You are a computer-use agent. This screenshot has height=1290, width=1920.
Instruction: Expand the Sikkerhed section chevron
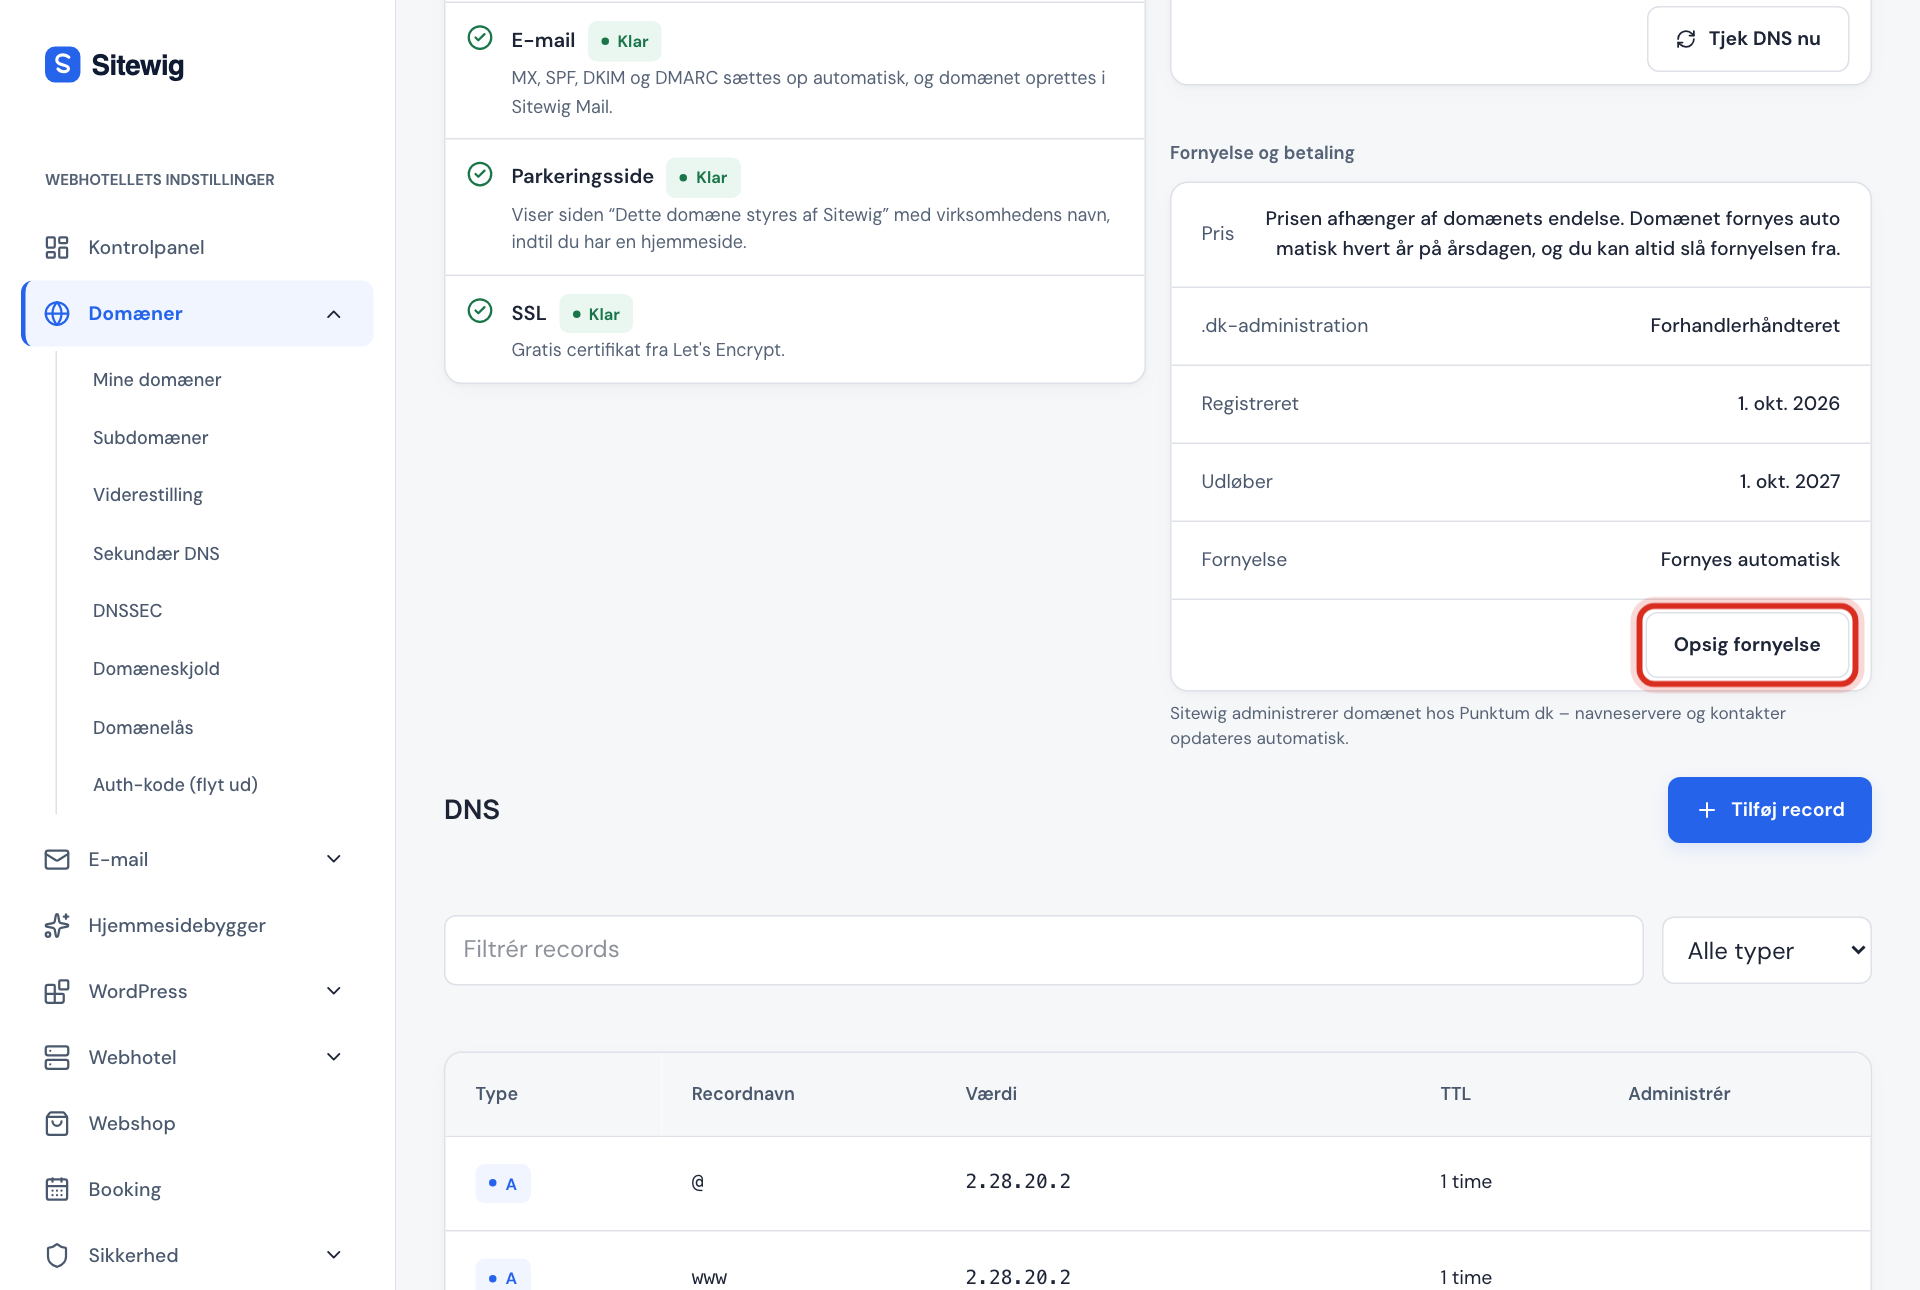pos(334,1255)
